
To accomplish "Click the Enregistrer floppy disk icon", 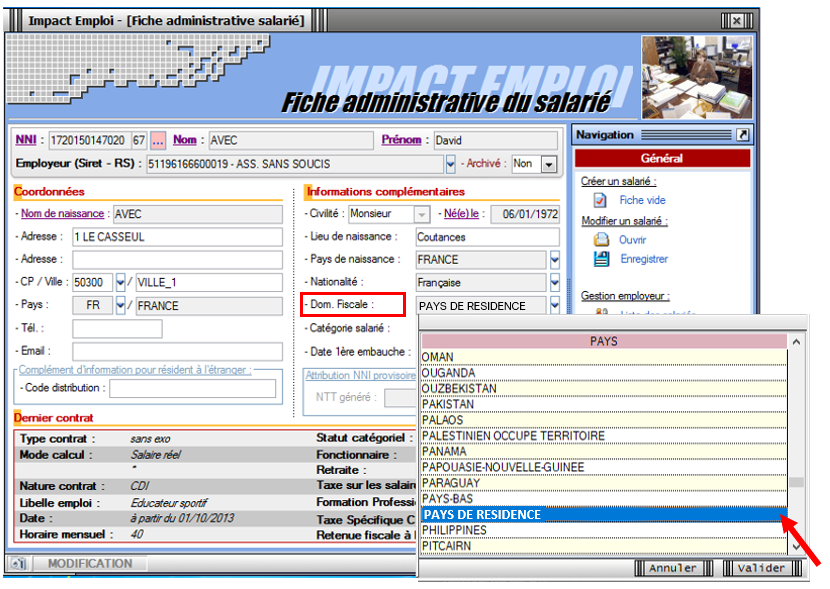I will tap(601, 259).
